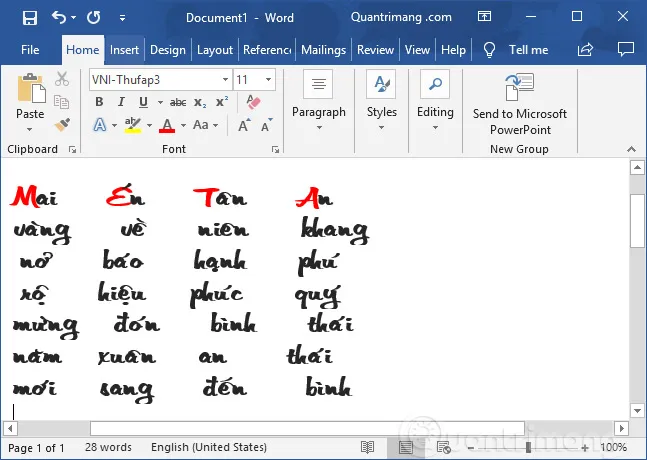Select the Format Painter brush
The image size is (647, 460).
pyautogui.click(x=62, y=125)
